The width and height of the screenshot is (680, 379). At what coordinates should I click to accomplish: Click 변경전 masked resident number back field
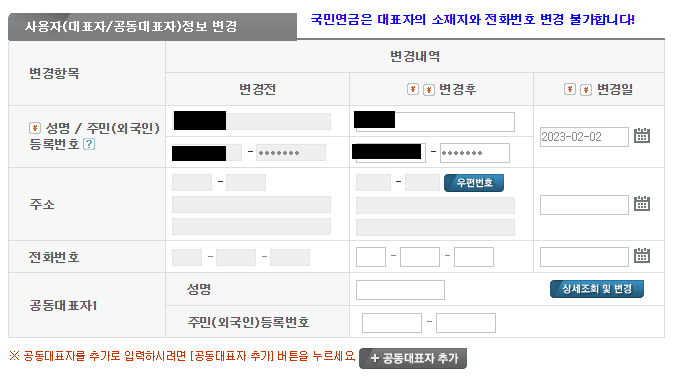coord(291,153)
